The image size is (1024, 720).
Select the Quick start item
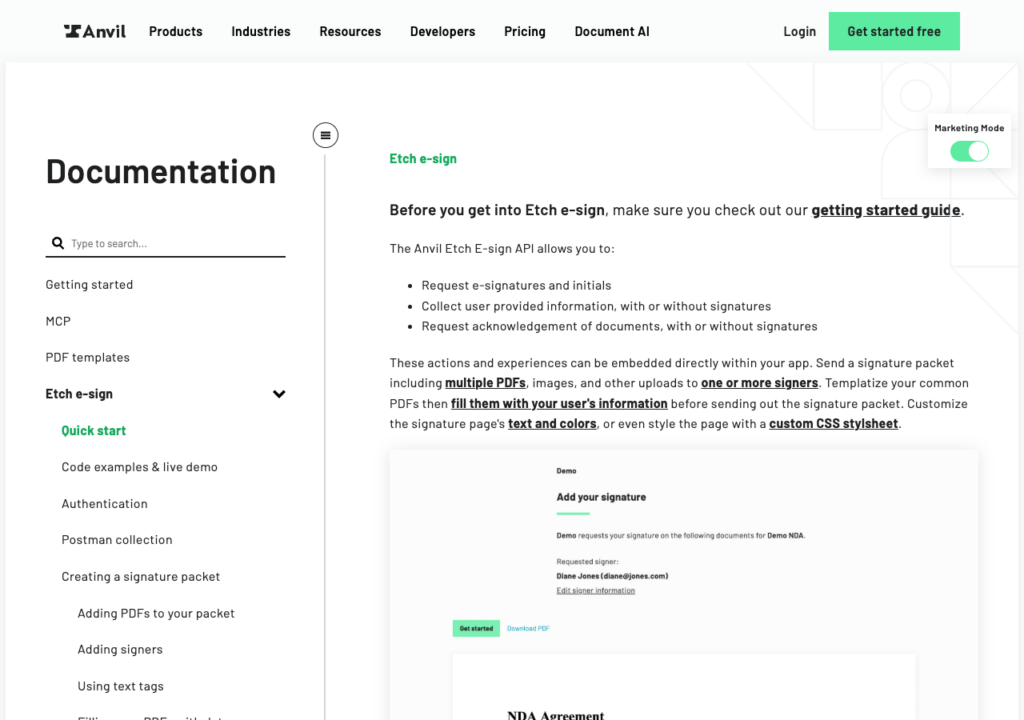(x=93, y=431)
